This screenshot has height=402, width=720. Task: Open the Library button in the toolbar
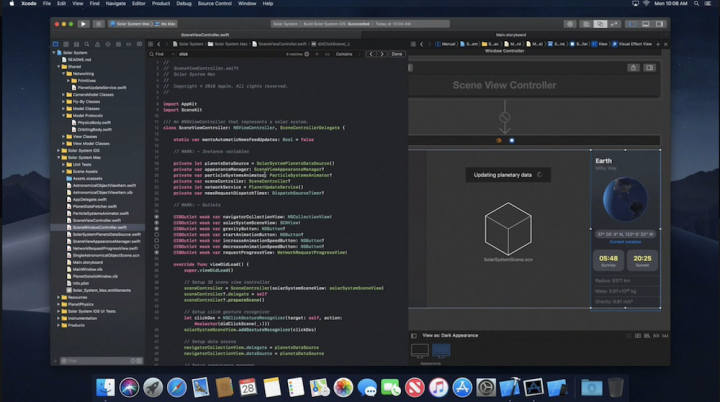(570, 24)
